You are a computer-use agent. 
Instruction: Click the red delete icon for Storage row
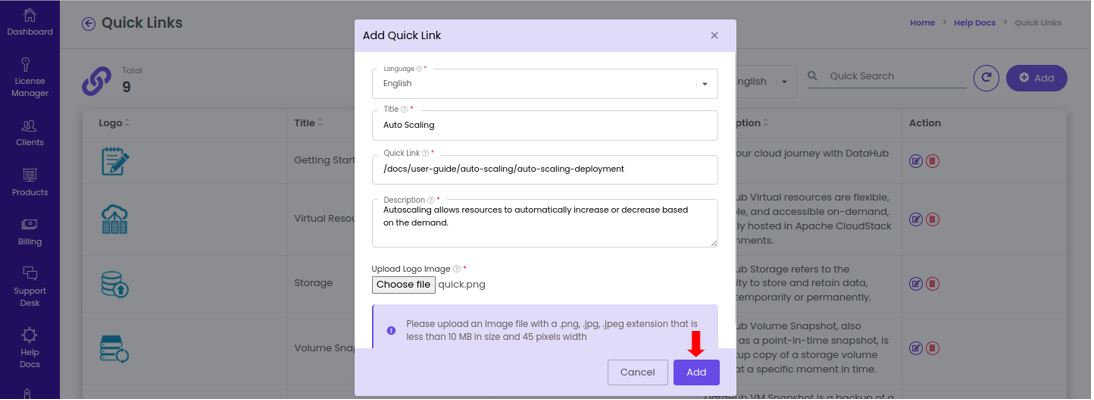coord(932,284)
